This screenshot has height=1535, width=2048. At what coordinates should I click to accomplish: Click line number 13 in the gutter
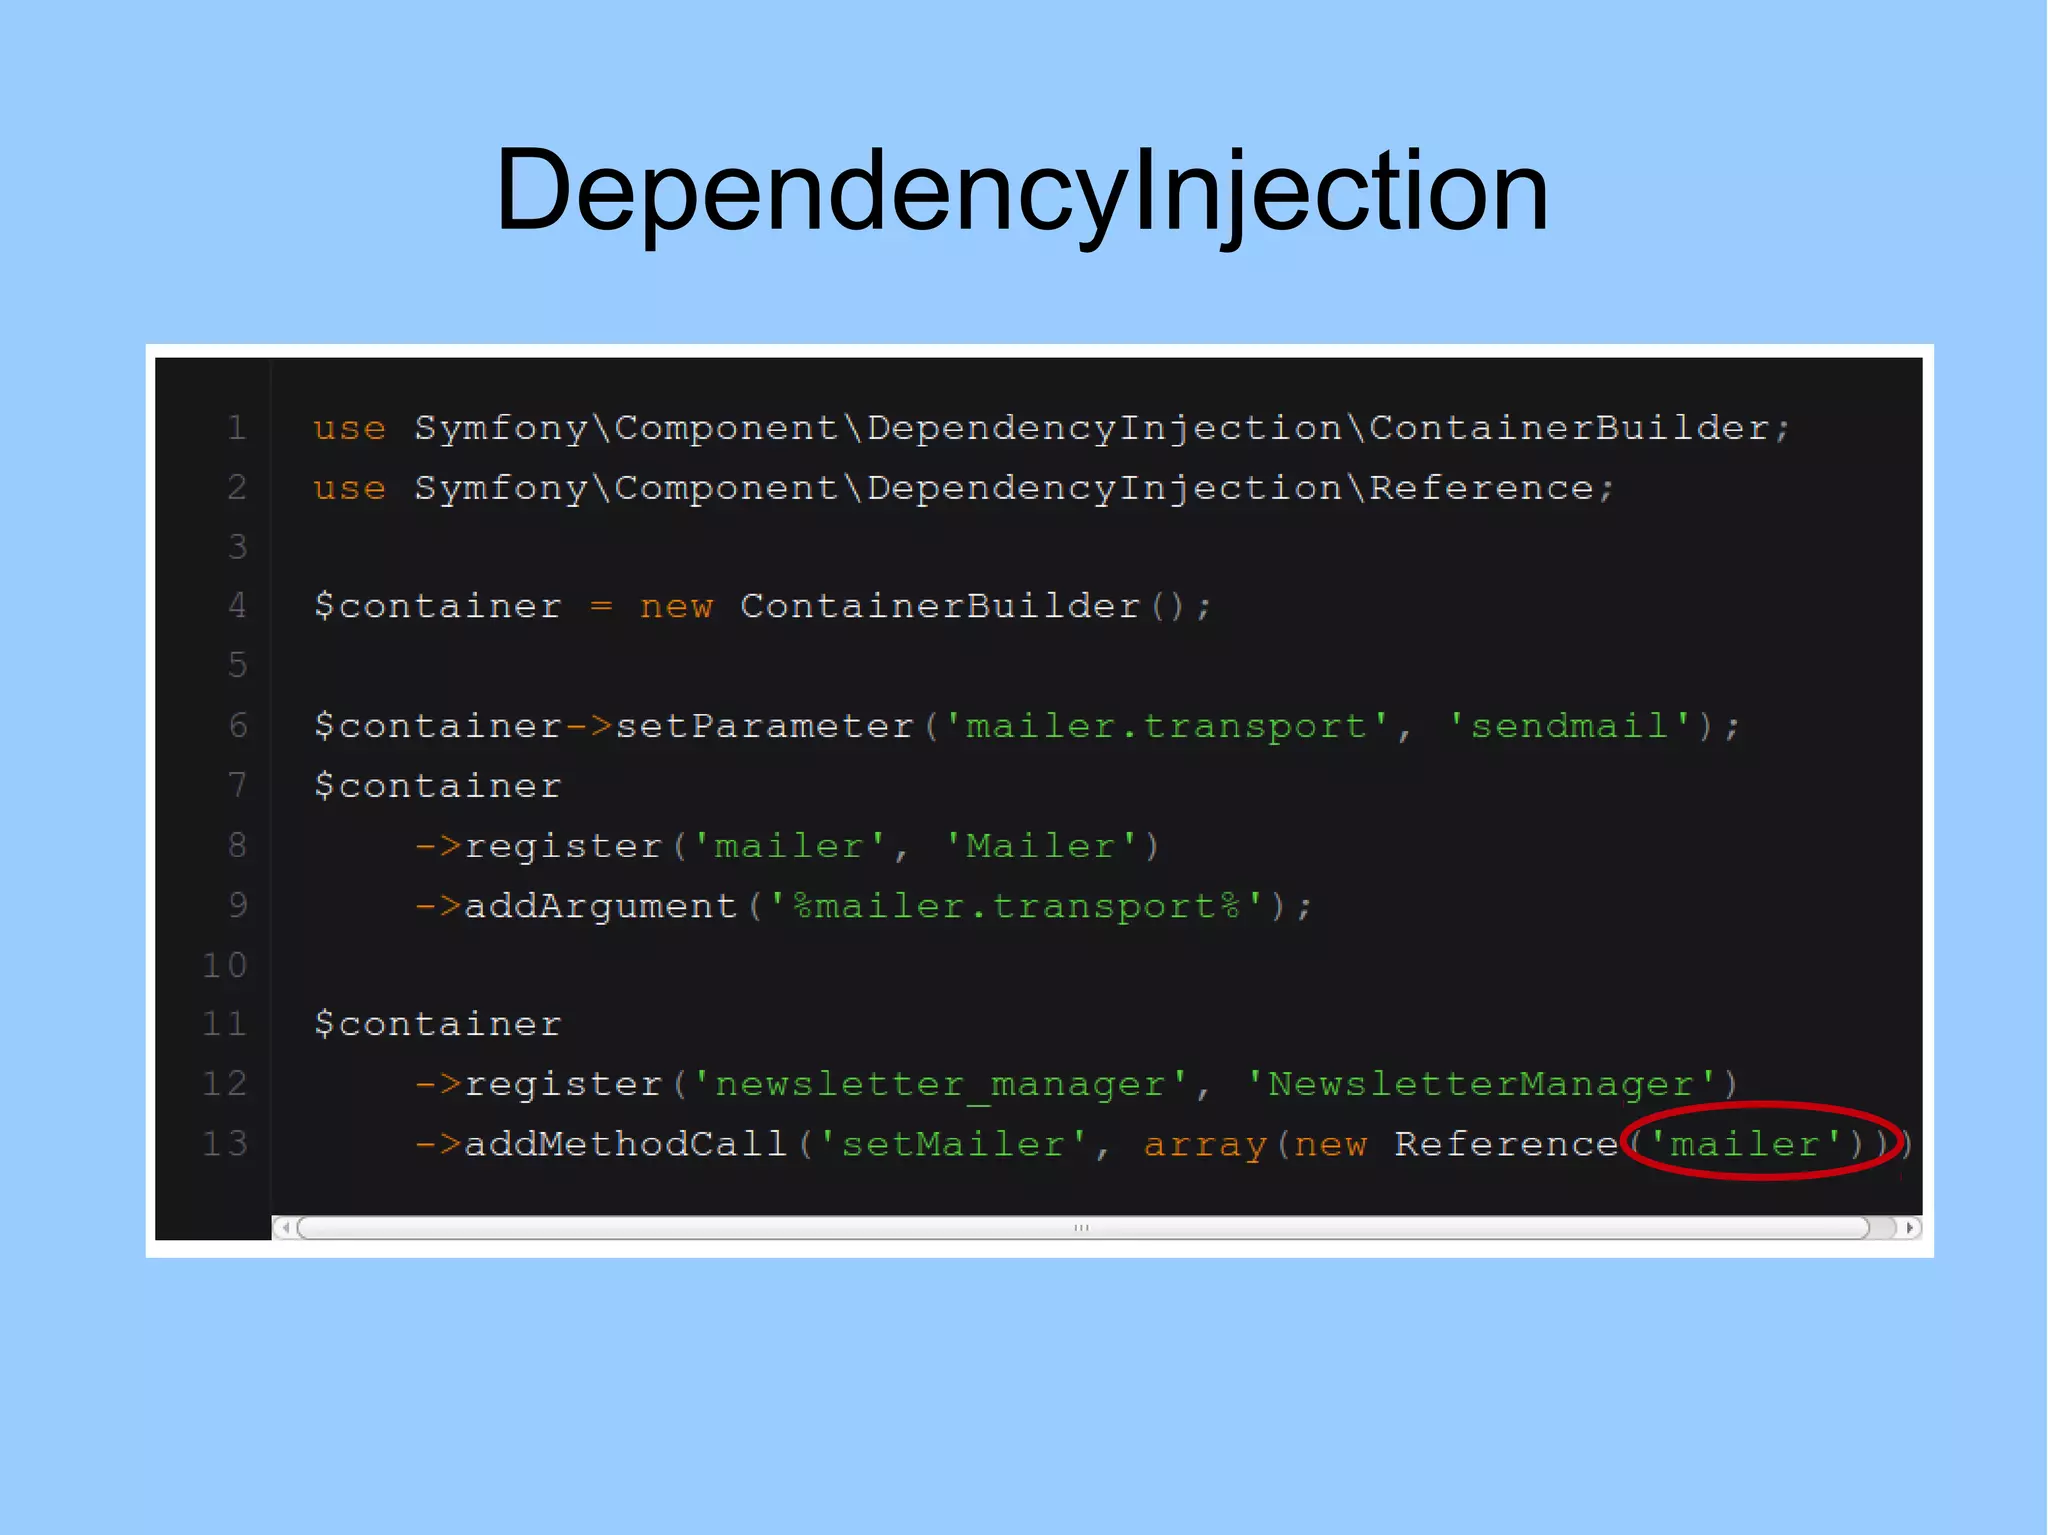(x=225, y=1143)
